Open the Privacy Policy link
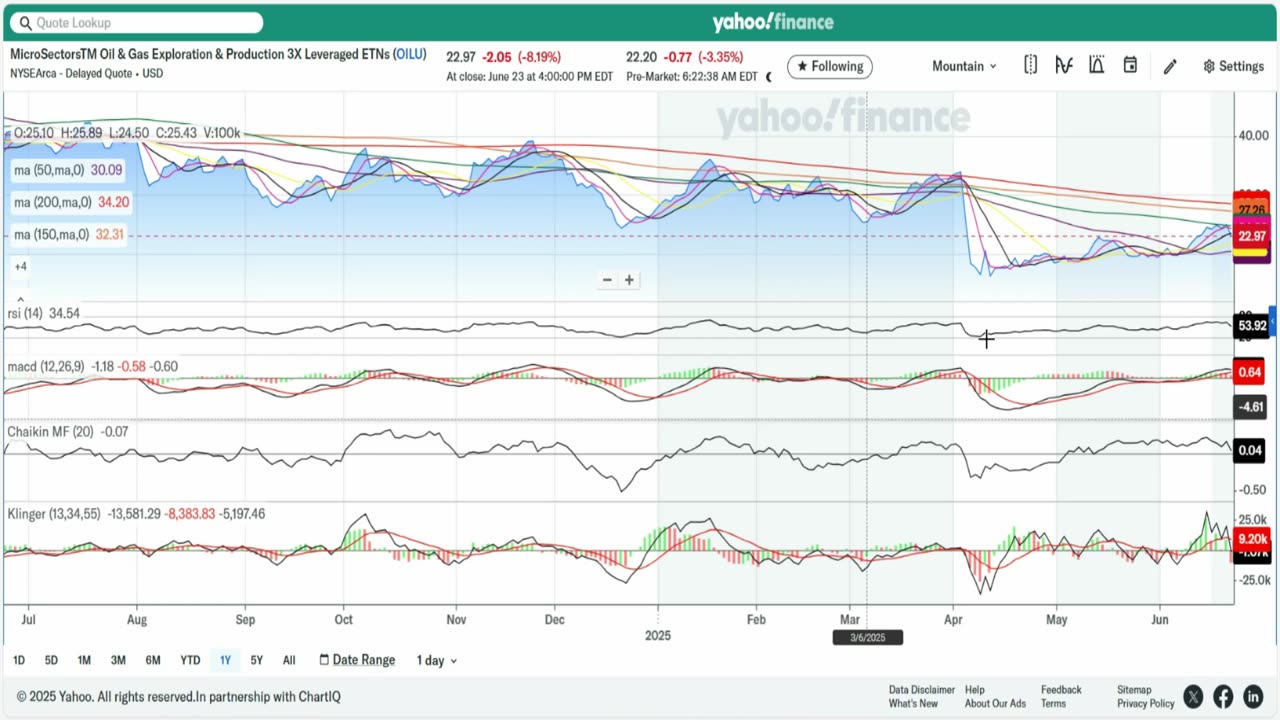Viewport: 1280px width, 720px height. tap(1146, 704)
